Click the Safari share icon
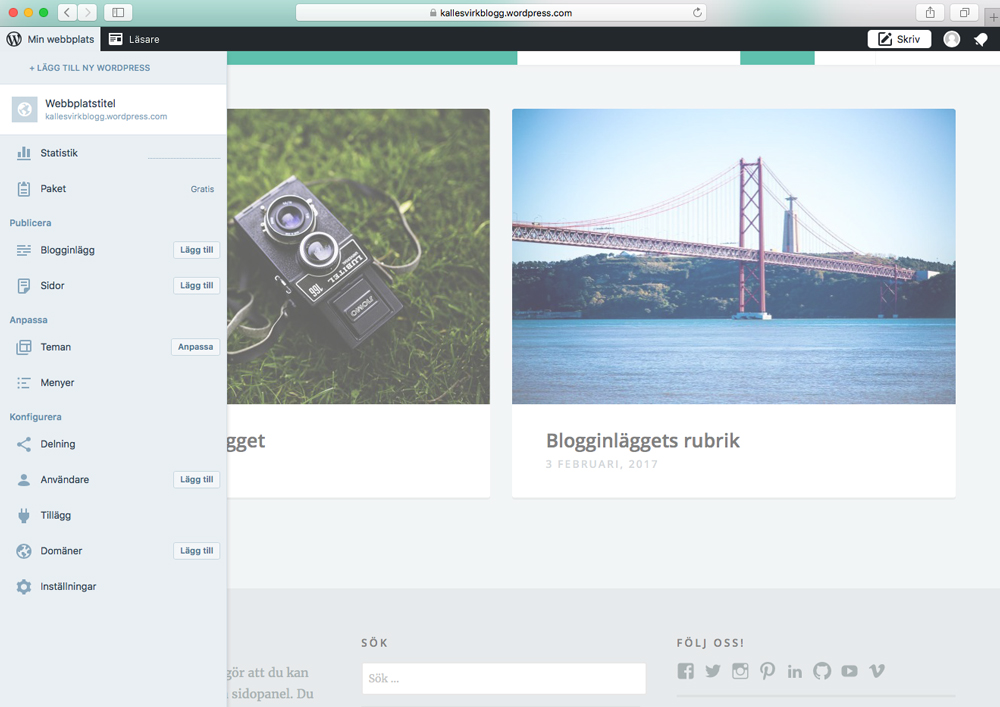The image size is (1000, 707). tap(930, 13)
